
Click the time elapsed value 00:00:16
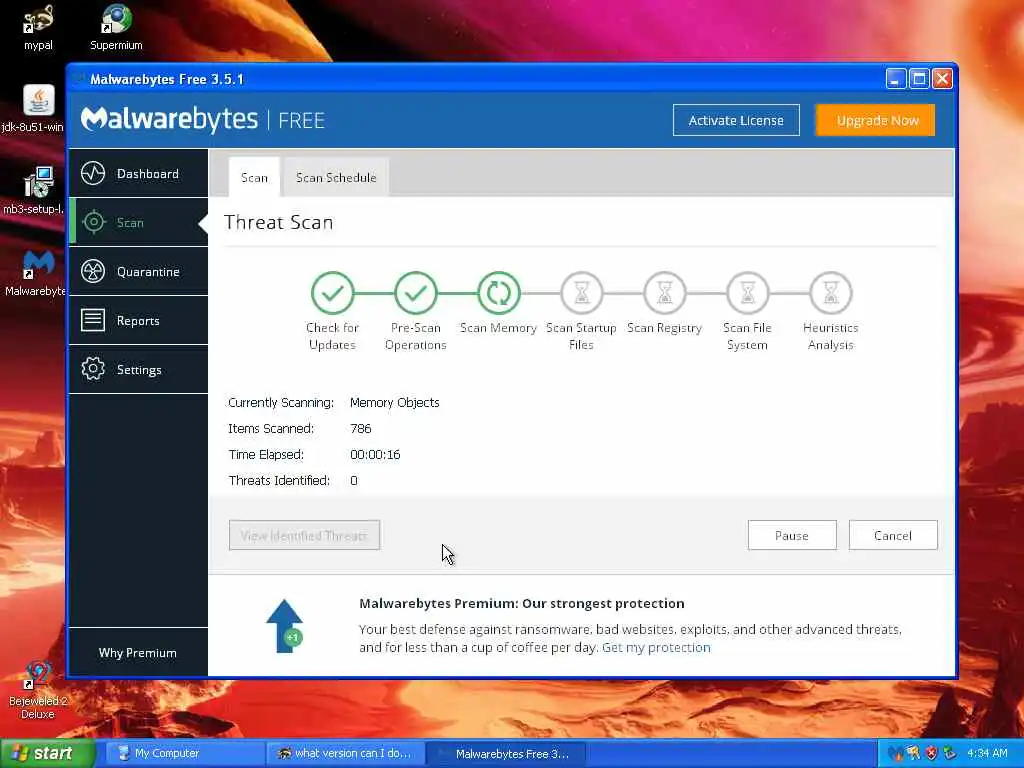(375, 455)
